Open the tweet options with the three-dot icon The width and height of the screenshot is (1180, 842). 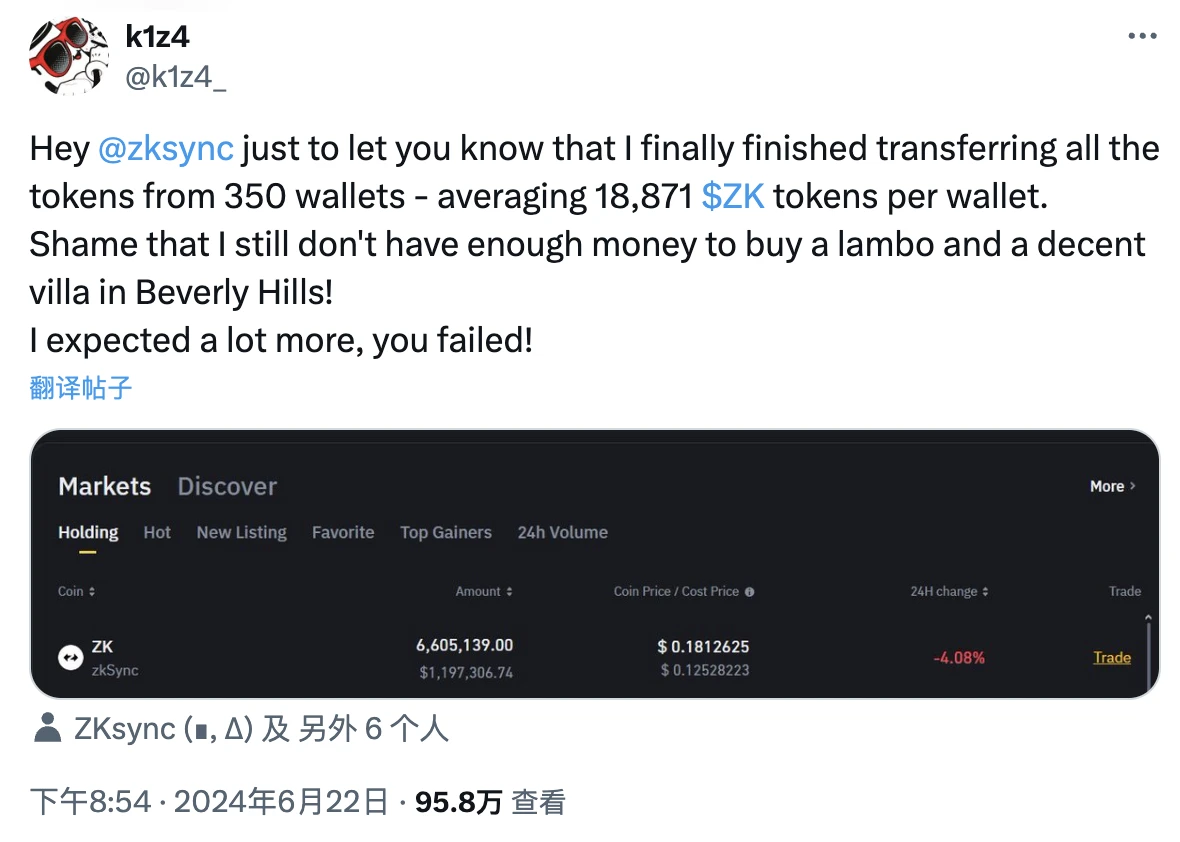coord(1141,35)
